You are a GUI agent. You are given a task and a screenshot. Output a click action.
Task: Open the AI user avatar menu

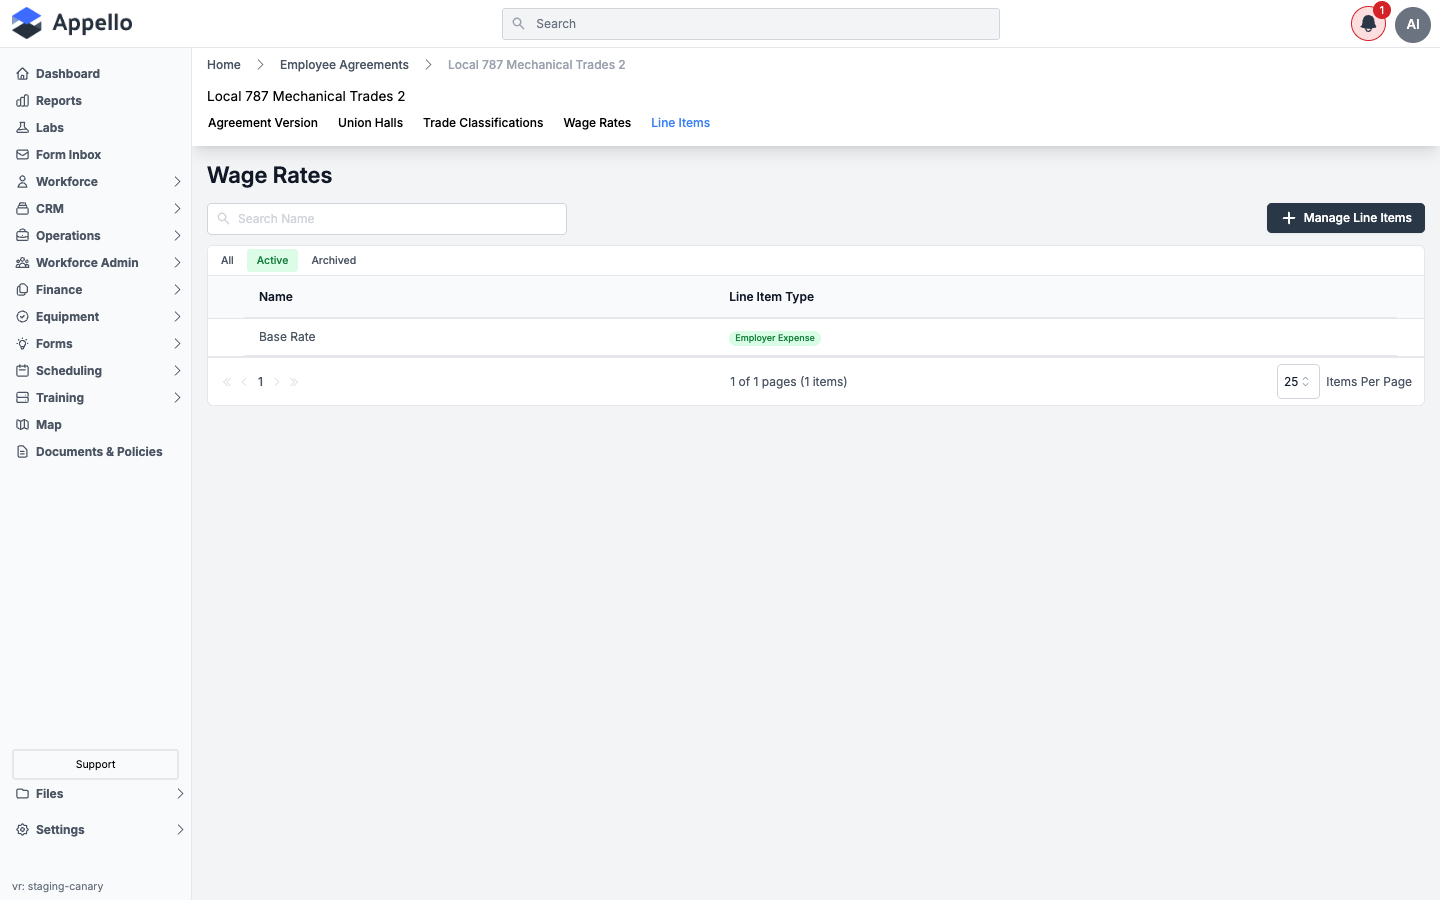point(1413,24)
